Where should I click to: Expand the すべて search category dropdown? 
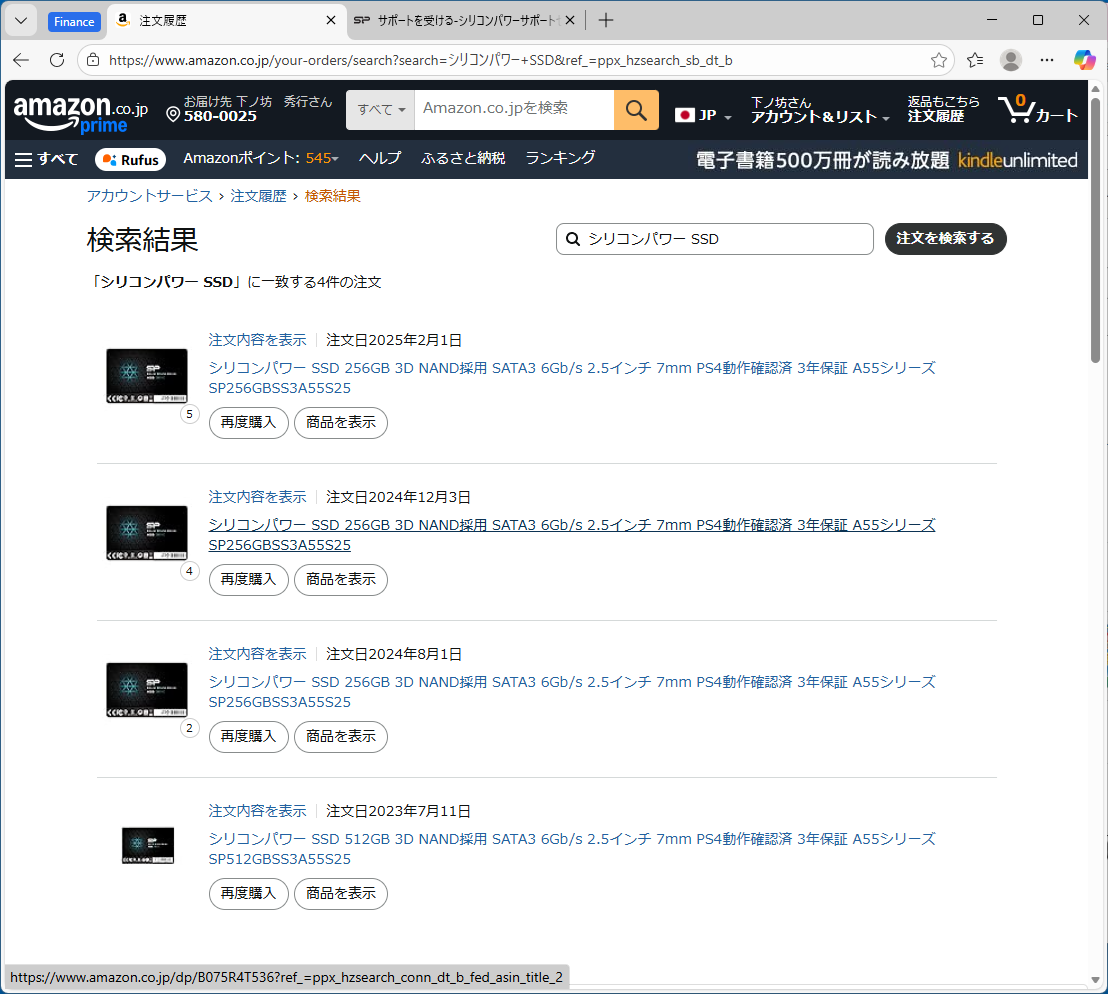click(x=380, y=110)
